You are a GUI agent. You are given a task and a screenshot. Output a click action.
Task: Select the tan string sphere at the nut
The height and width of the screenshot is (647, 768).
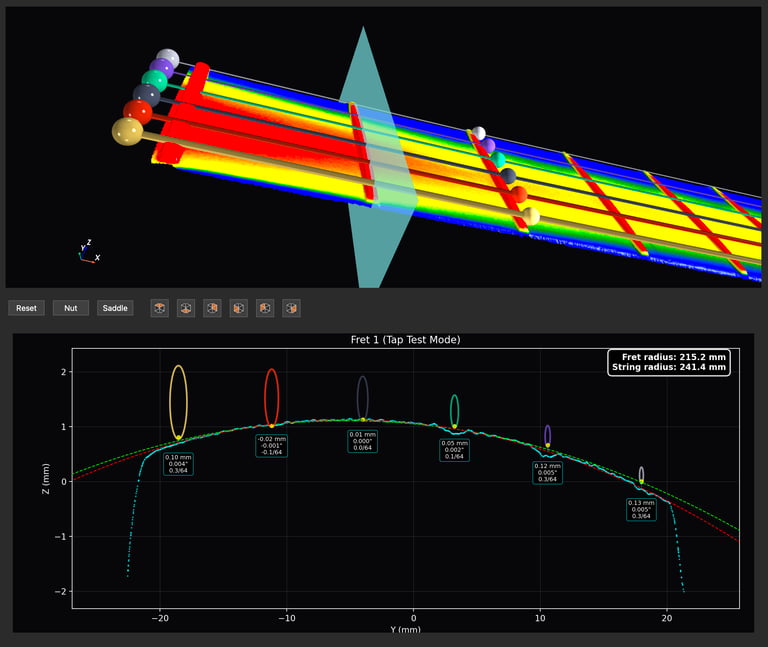(127, 132)
